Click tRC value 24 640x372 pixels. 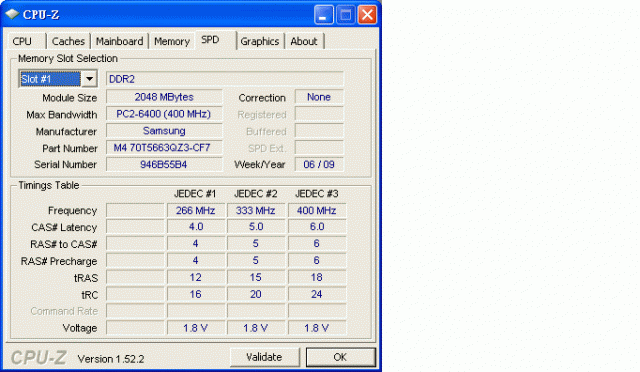pyautogui.click(x=317, y=294)
